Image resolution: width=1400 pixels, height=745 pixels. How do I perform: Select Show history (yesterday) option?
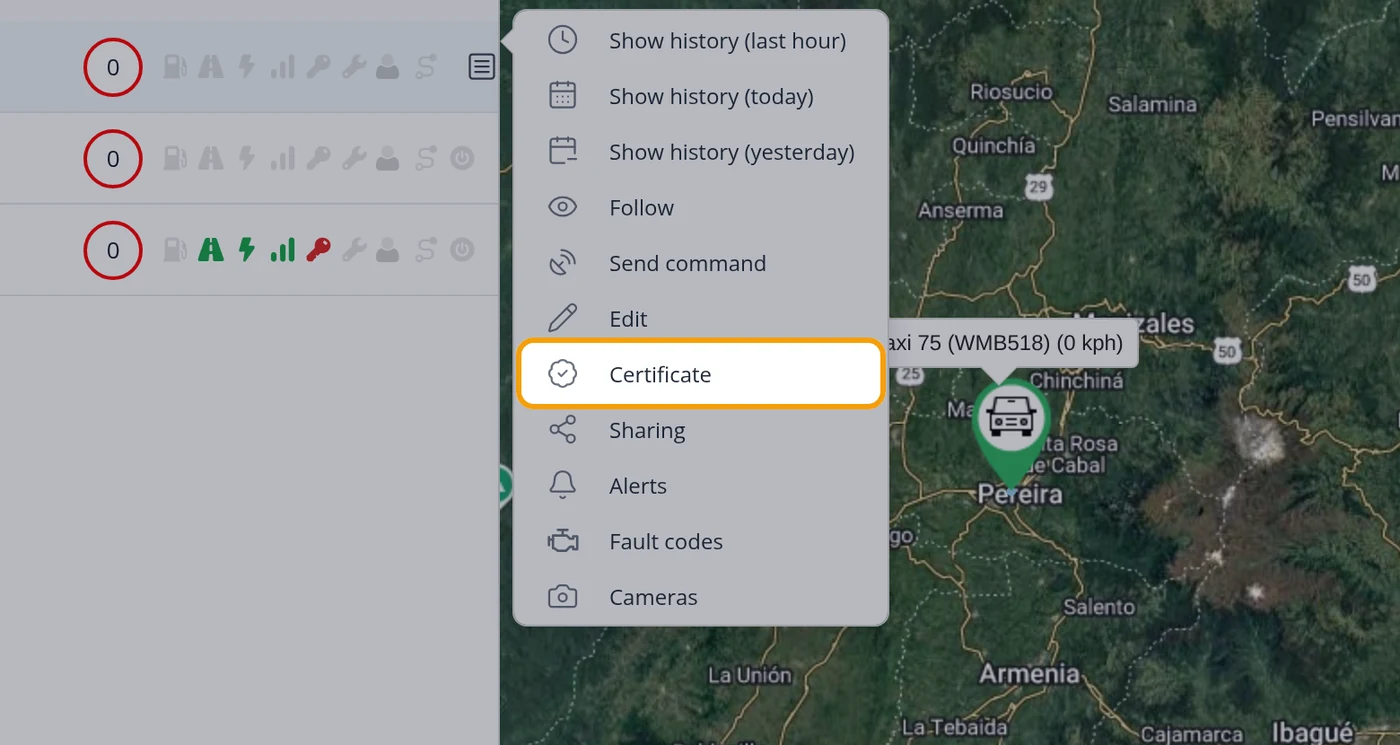pos(700,153)
